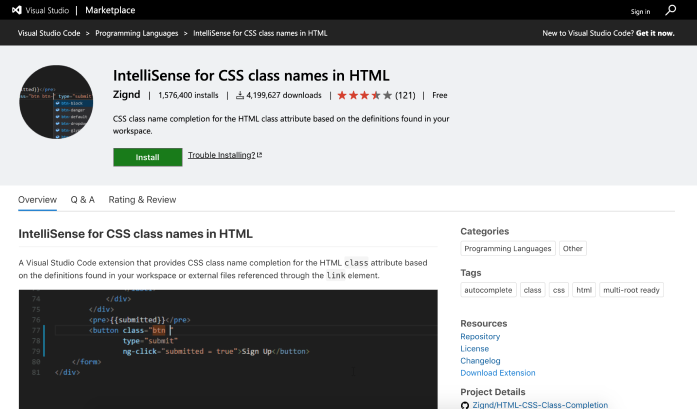Select the multi-root ready tag
Image resolution: width=697 pixels, height=409 pixels.
click(x=631, y=290)
